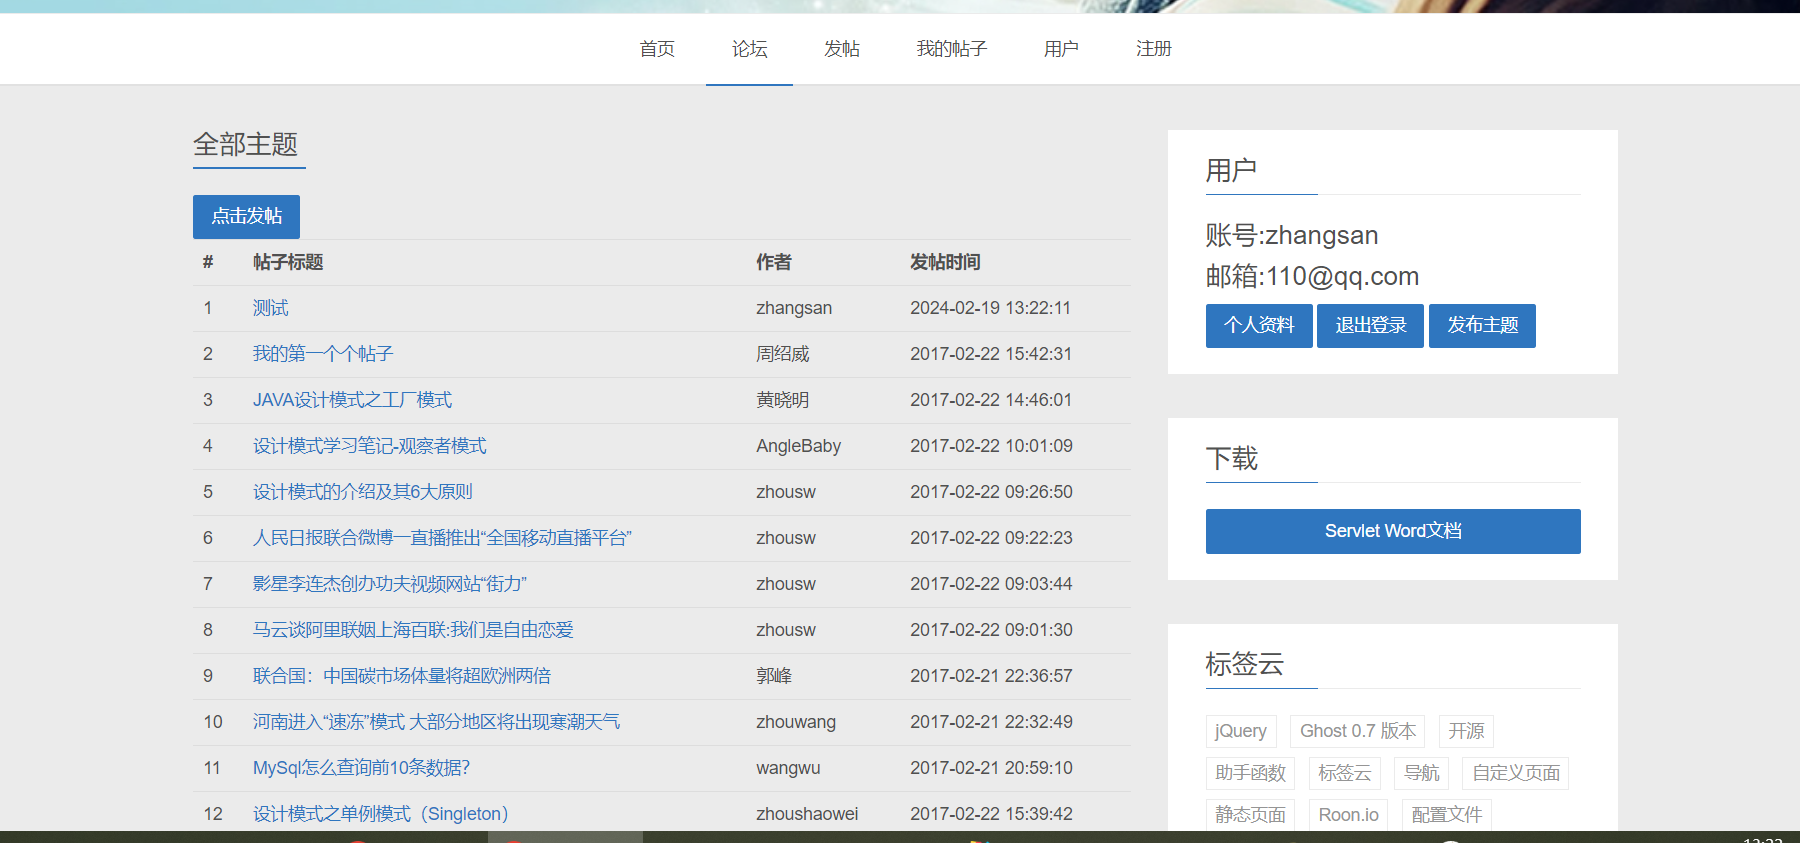Click author zhouwang in row 10

pos(796,722)
